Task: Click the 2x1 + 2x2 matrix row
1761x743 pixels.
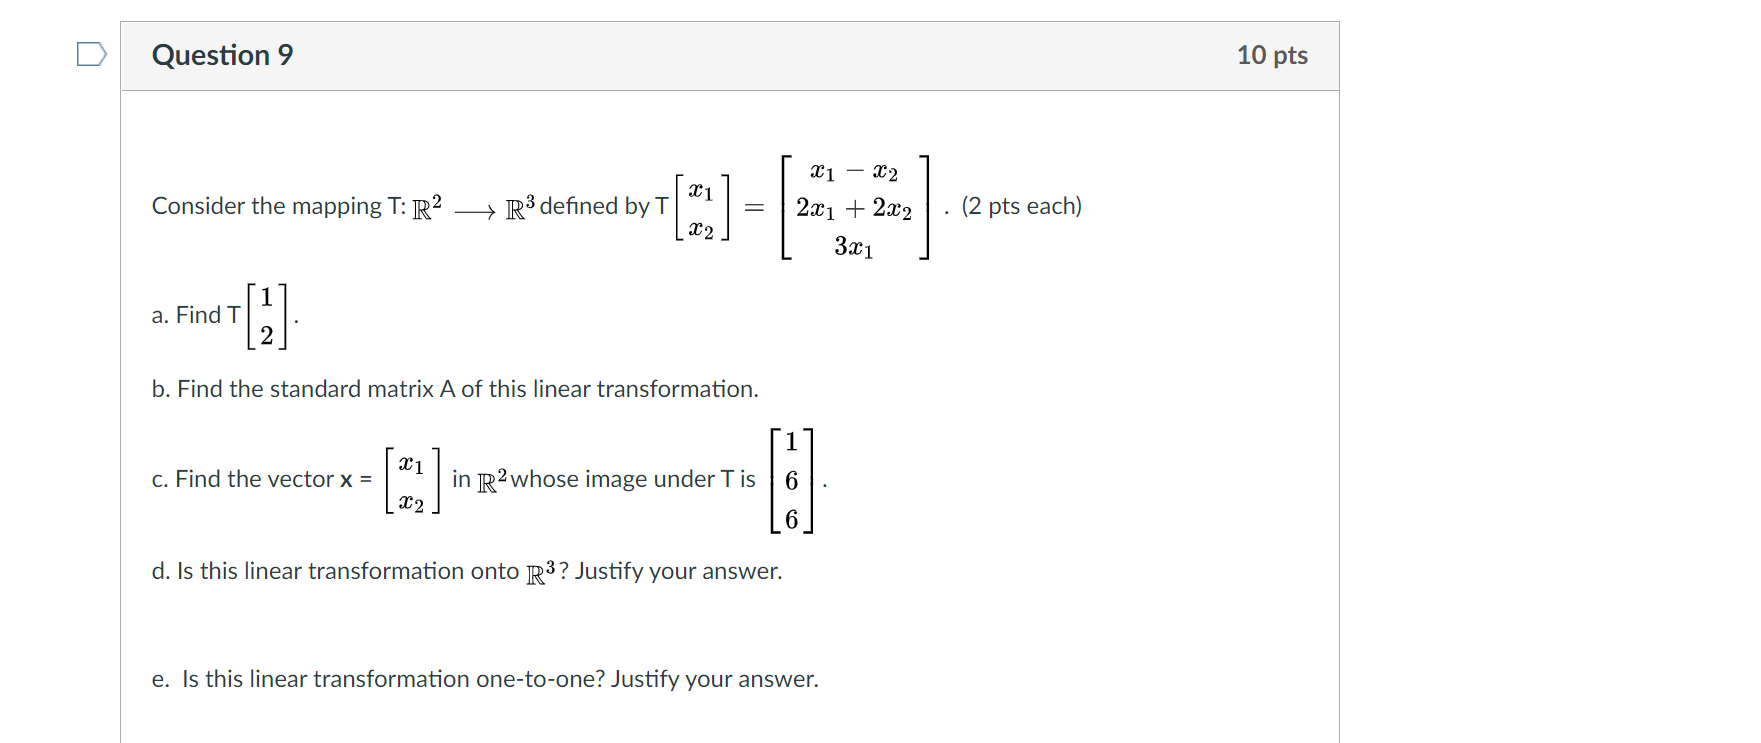Action: click(852, 209)
